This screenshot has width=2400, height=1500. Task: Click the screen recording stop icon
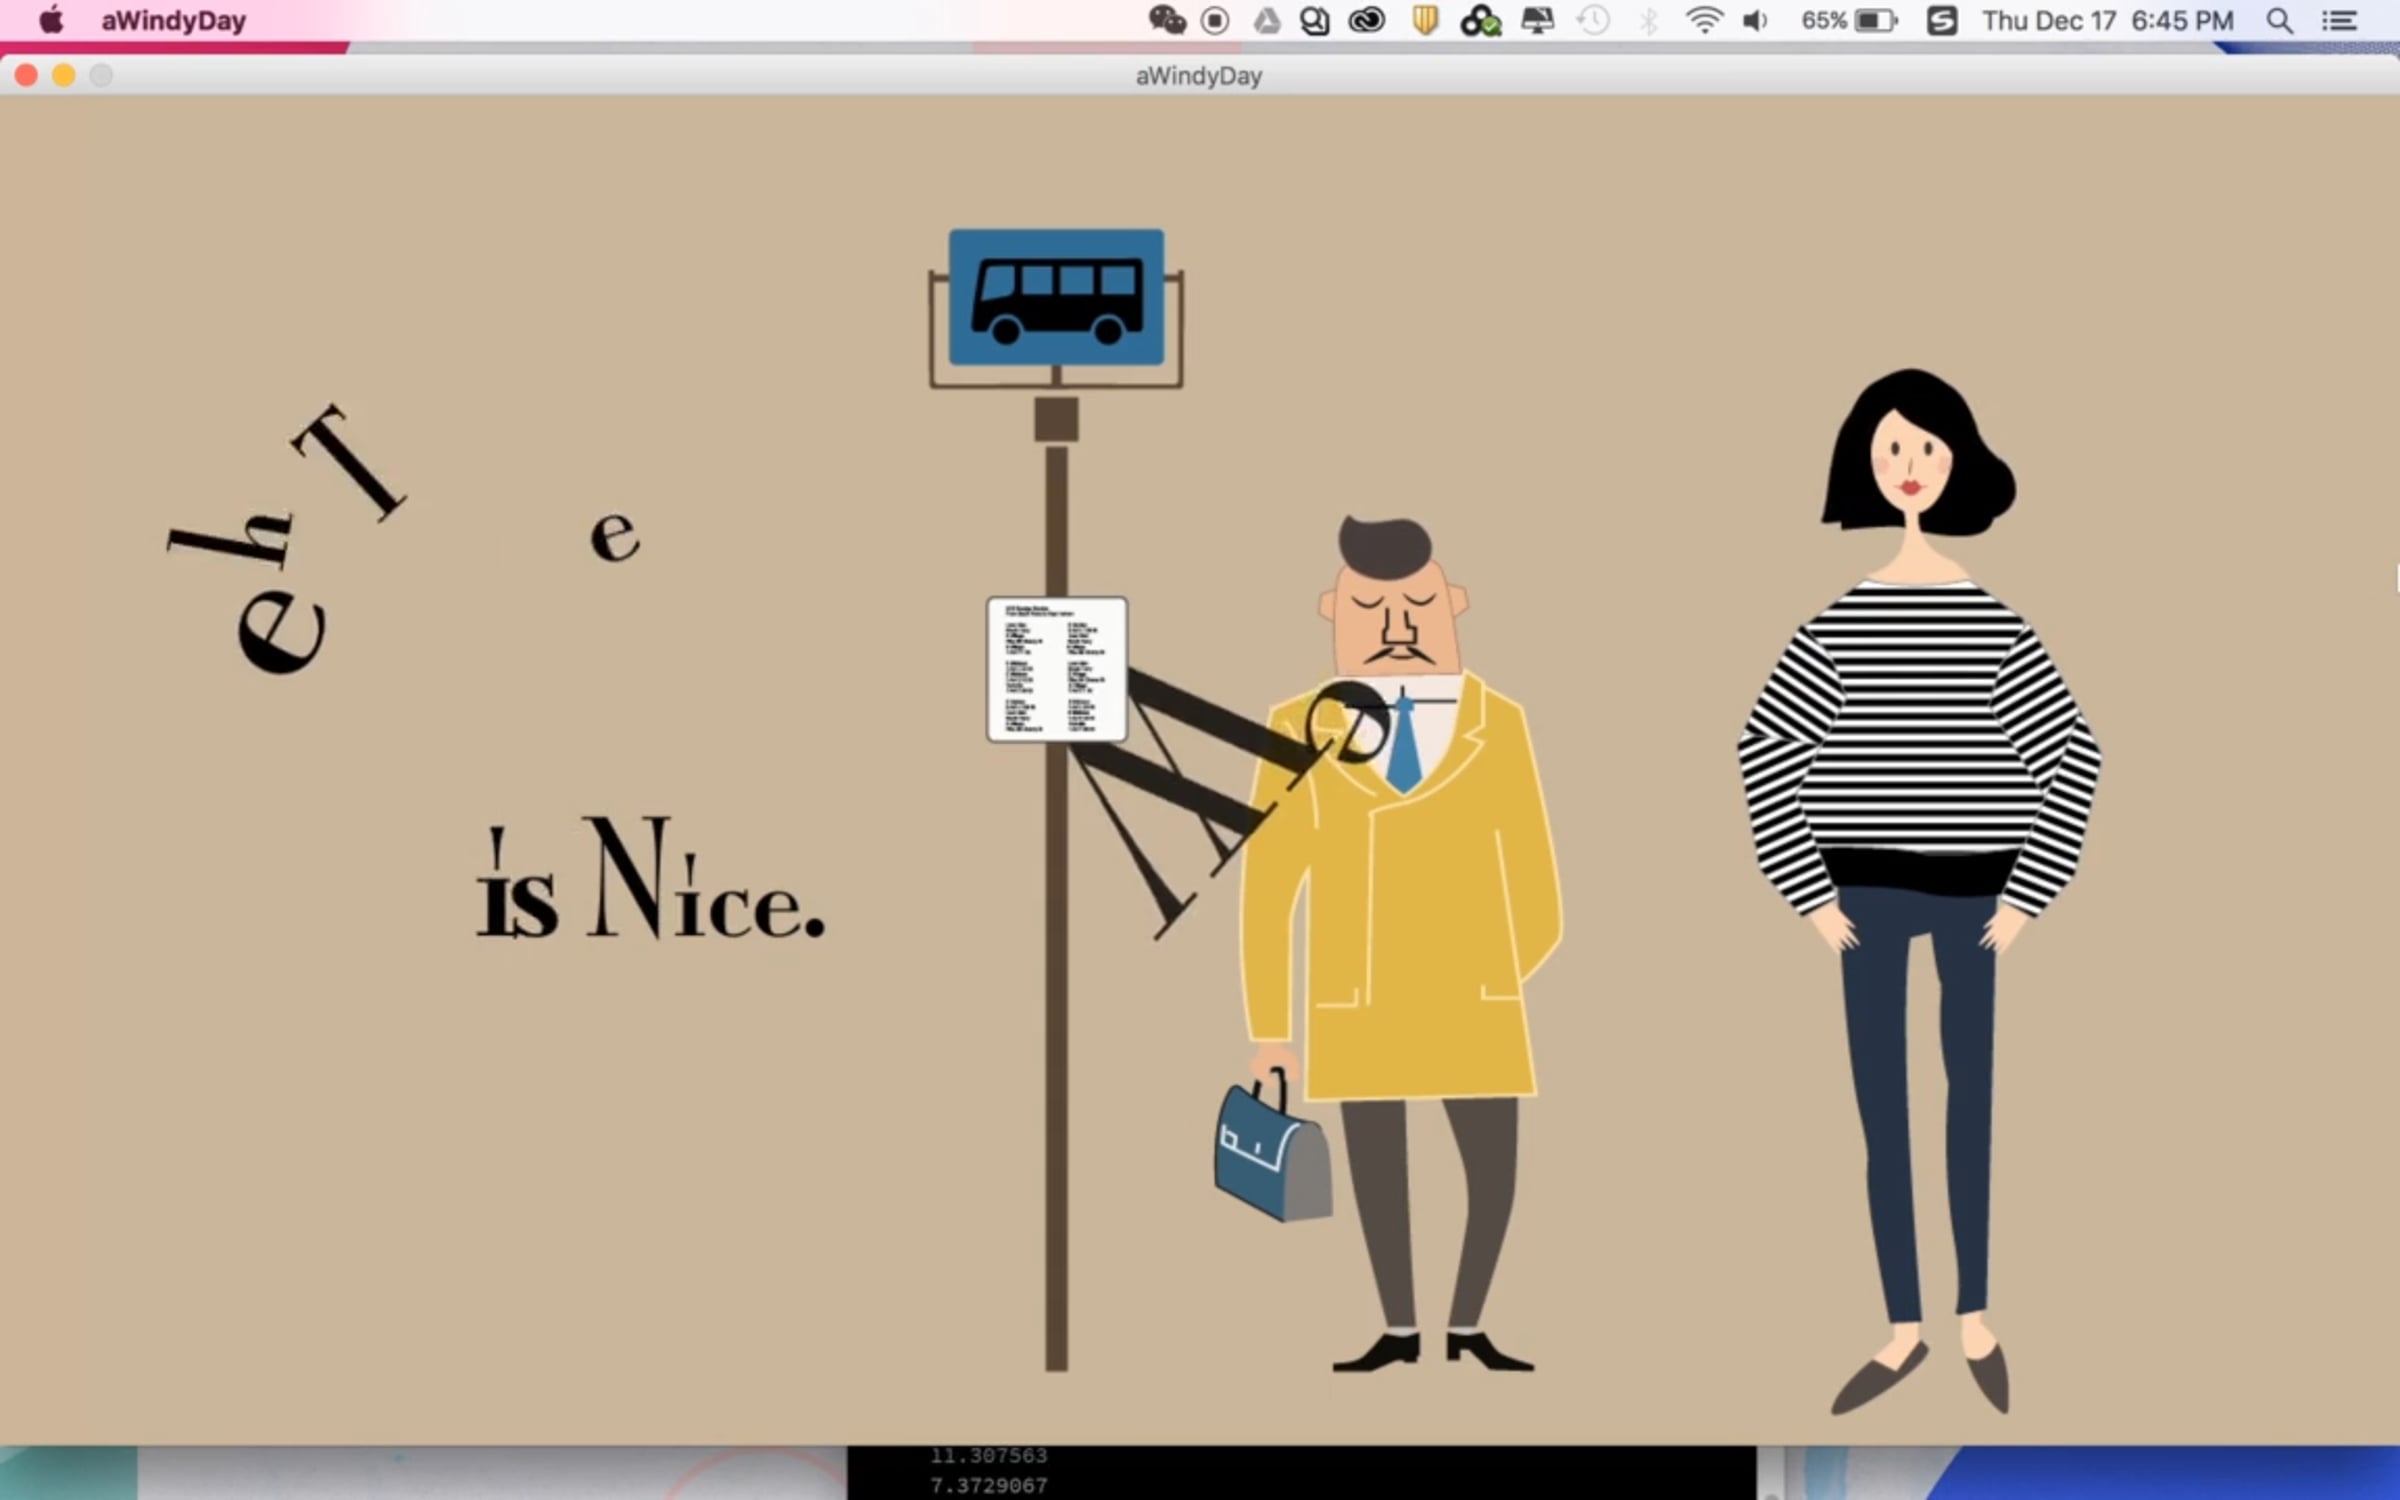click(1215, 20)
